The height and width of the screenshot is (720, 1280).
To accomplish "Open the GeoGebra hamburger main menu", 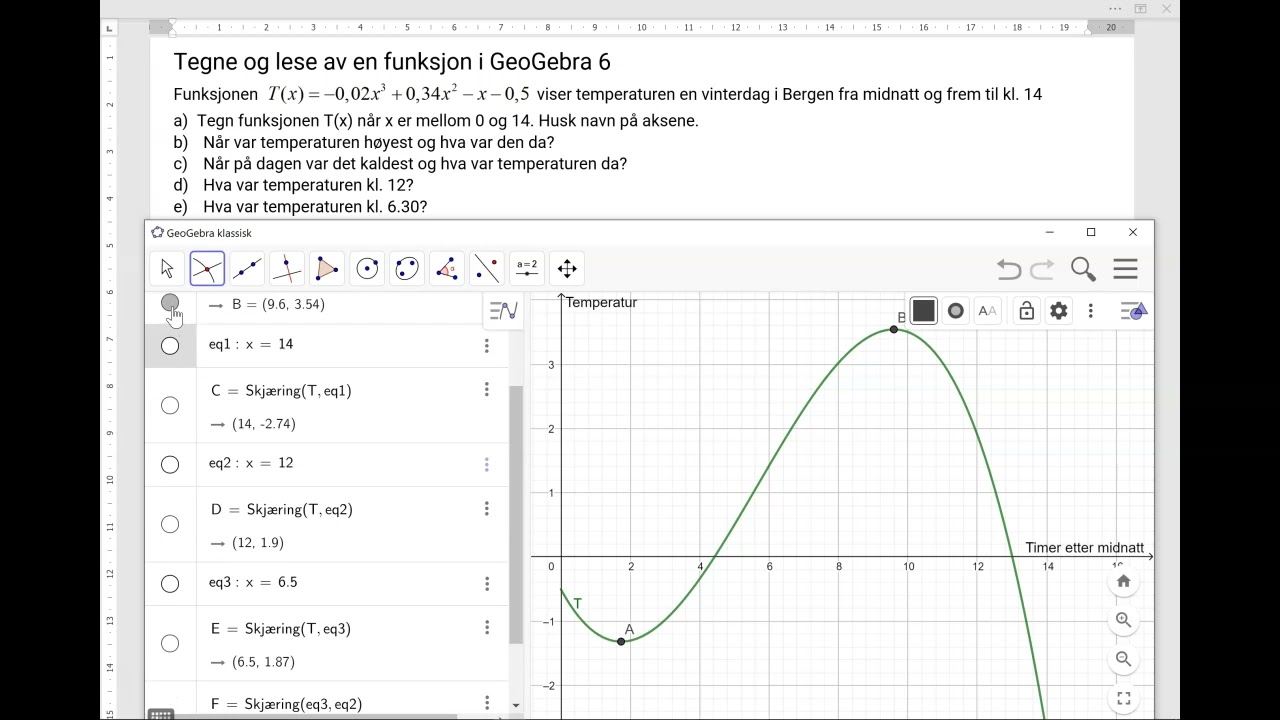I will coord(1126,269).
